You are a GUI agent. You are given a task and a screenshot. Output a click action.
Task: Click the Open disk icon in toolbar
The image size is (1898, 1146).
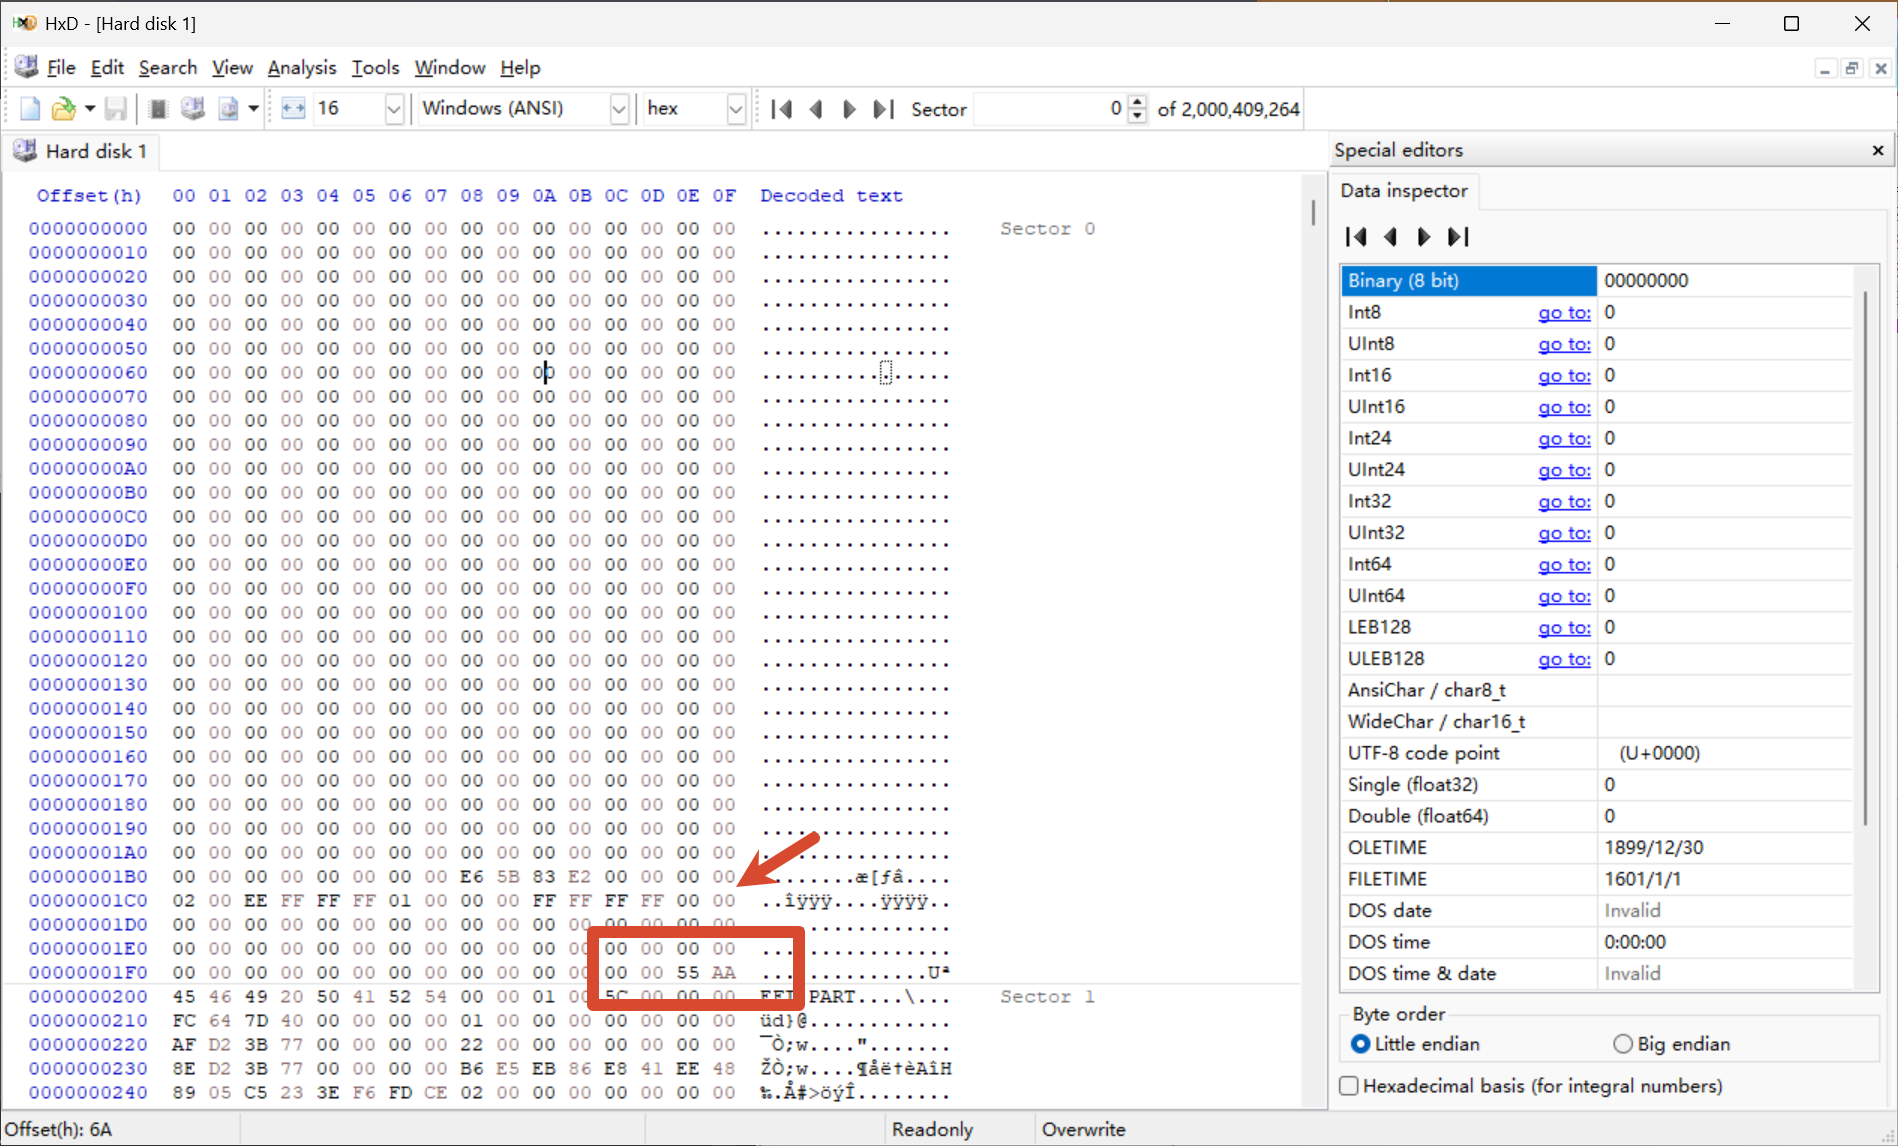coord(193,109)
